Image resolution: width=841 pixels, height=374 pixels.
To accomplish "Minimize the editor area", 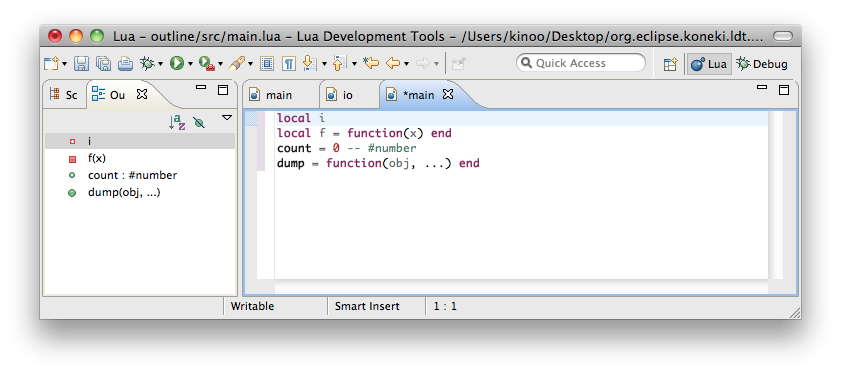I will 762,87.
